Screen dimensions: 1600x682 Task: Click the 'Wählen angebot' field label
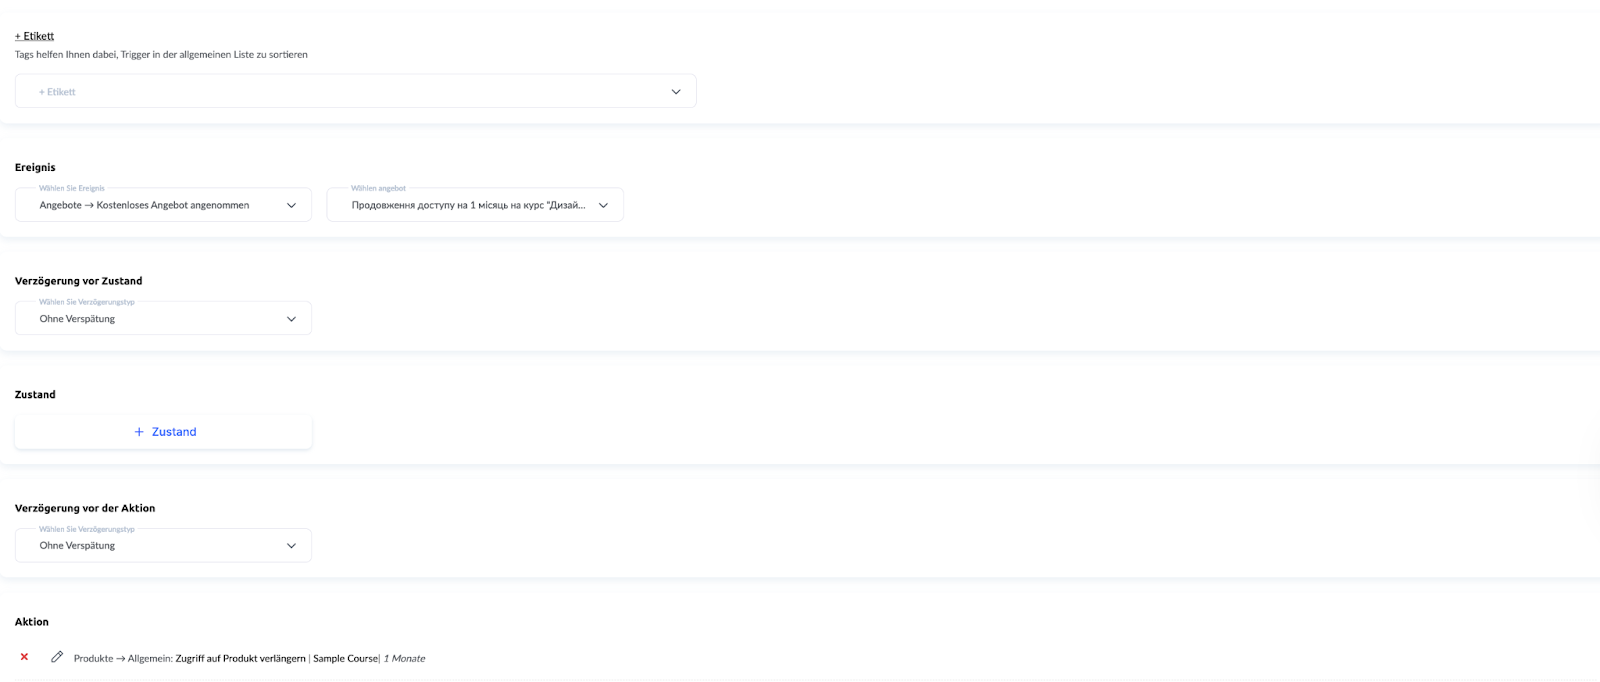click(x=378, y=188)
